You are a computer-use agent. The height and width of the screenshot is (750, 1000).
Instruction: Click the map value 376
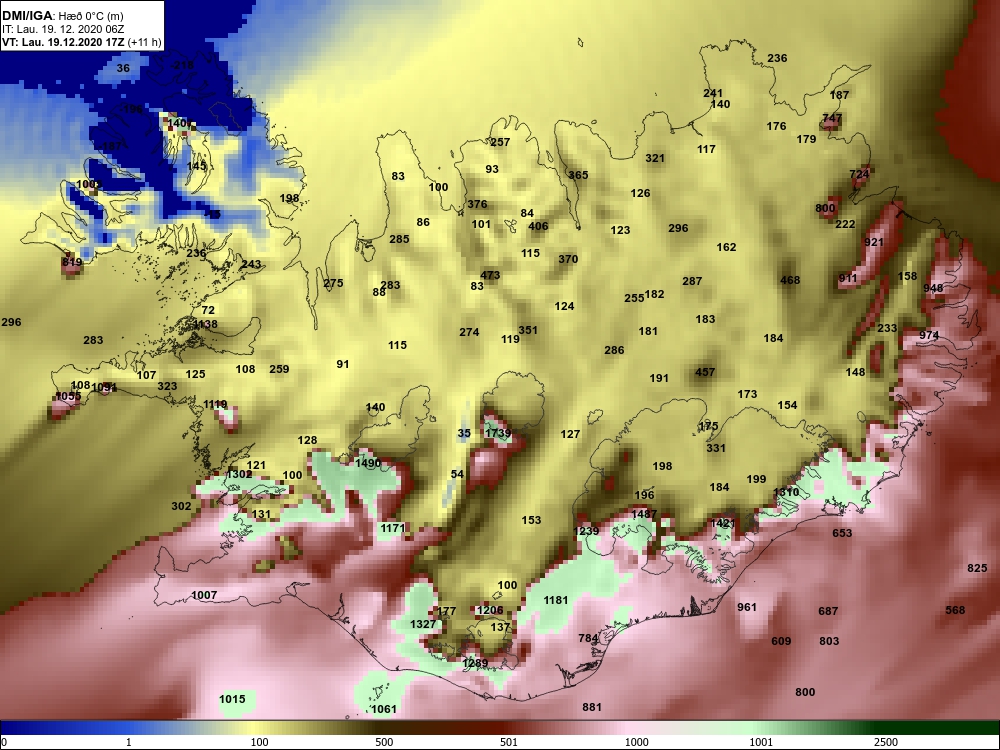click(477, 204)
